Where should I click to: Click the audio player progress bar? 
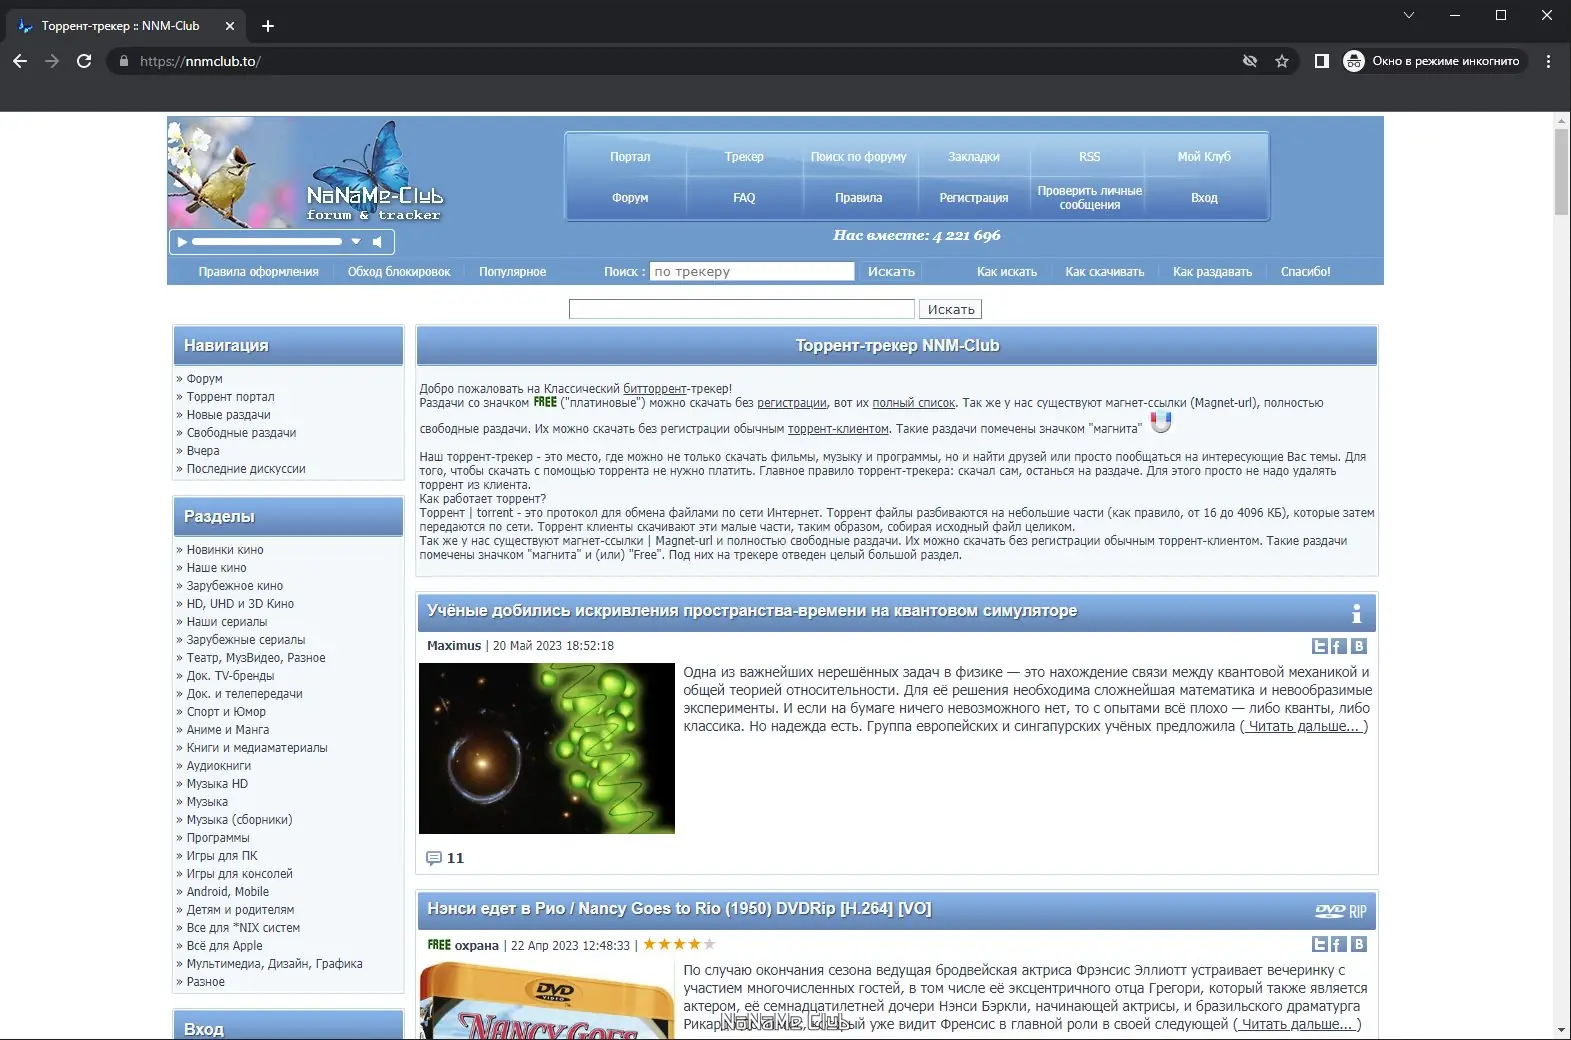[267, 242]
